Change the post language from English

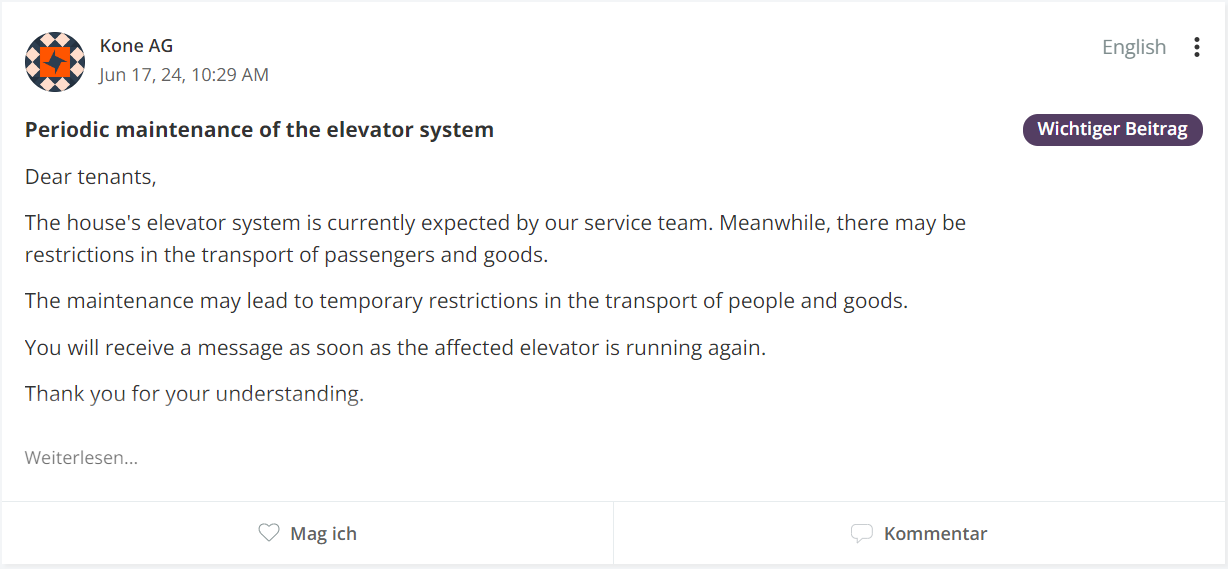pos(1134,47)
